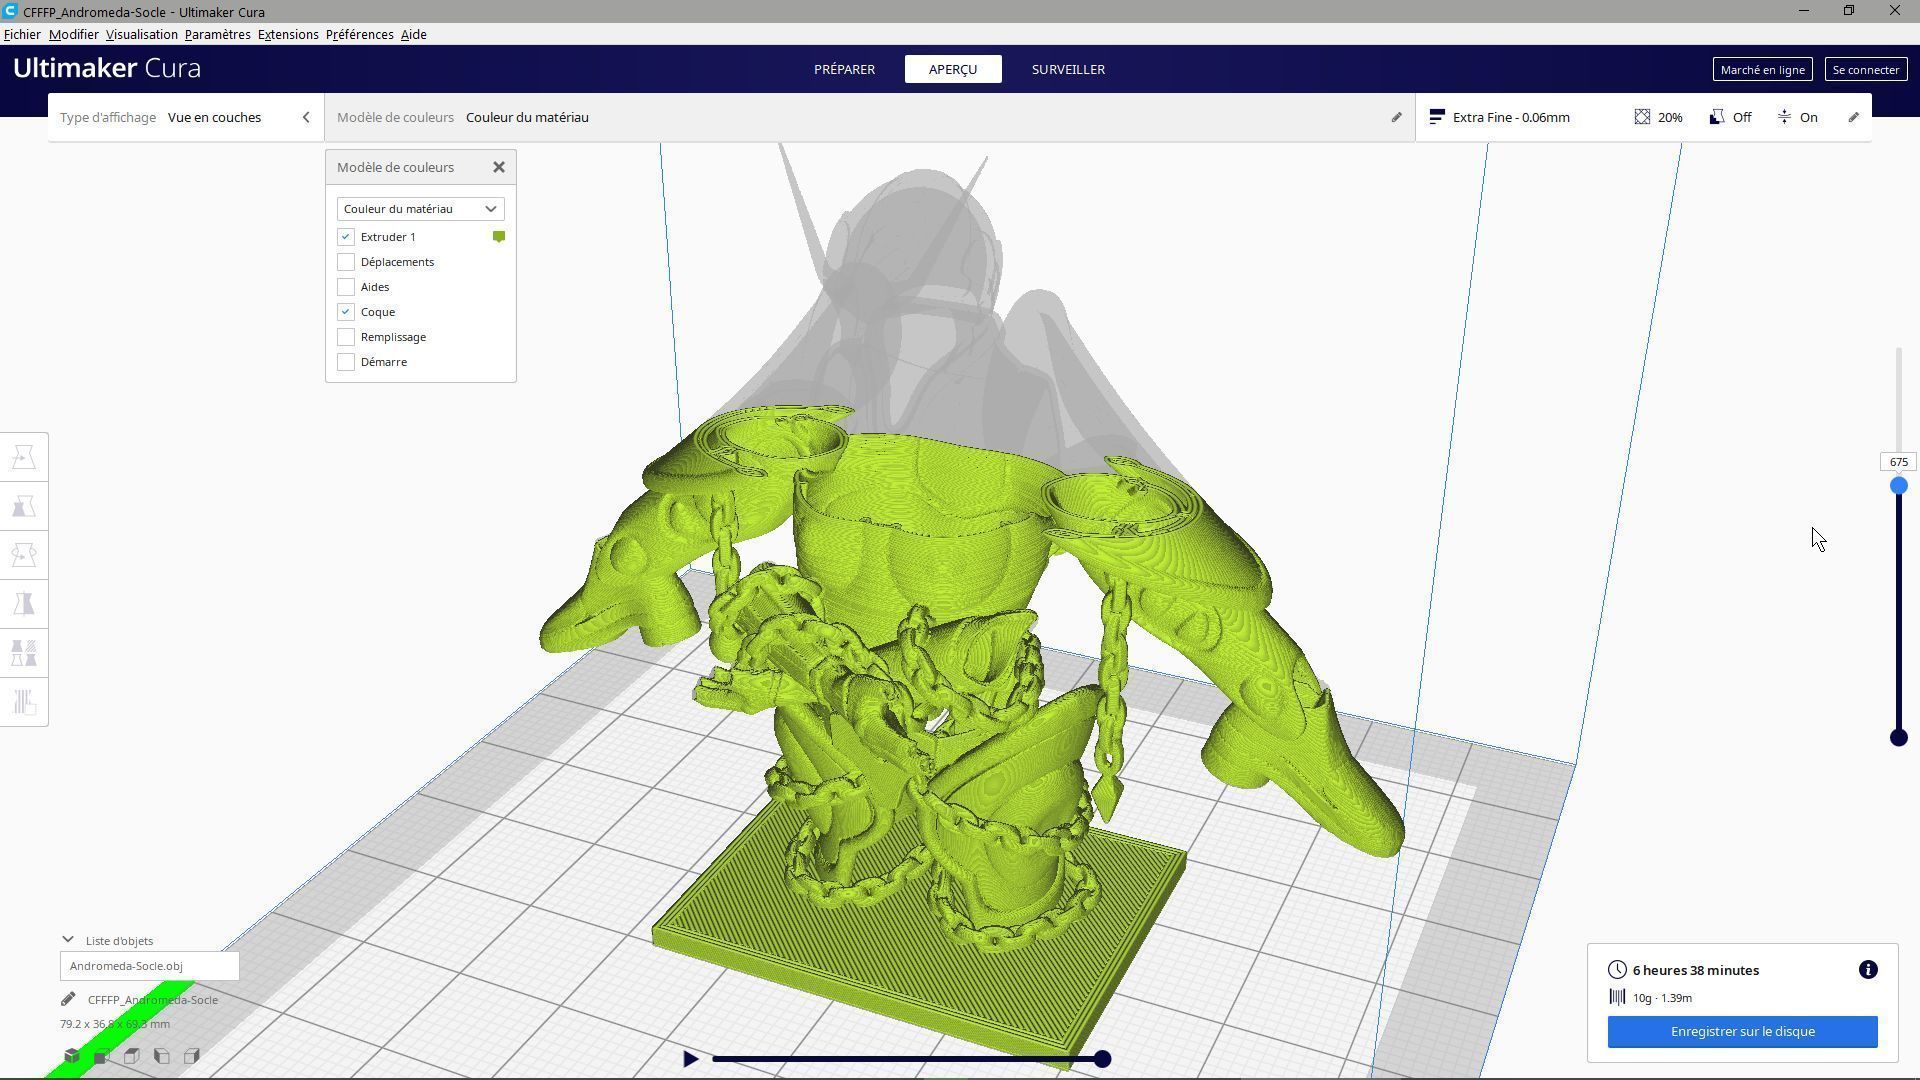
Task: Play the layer simulation
Action: (x=690, y=1059)
